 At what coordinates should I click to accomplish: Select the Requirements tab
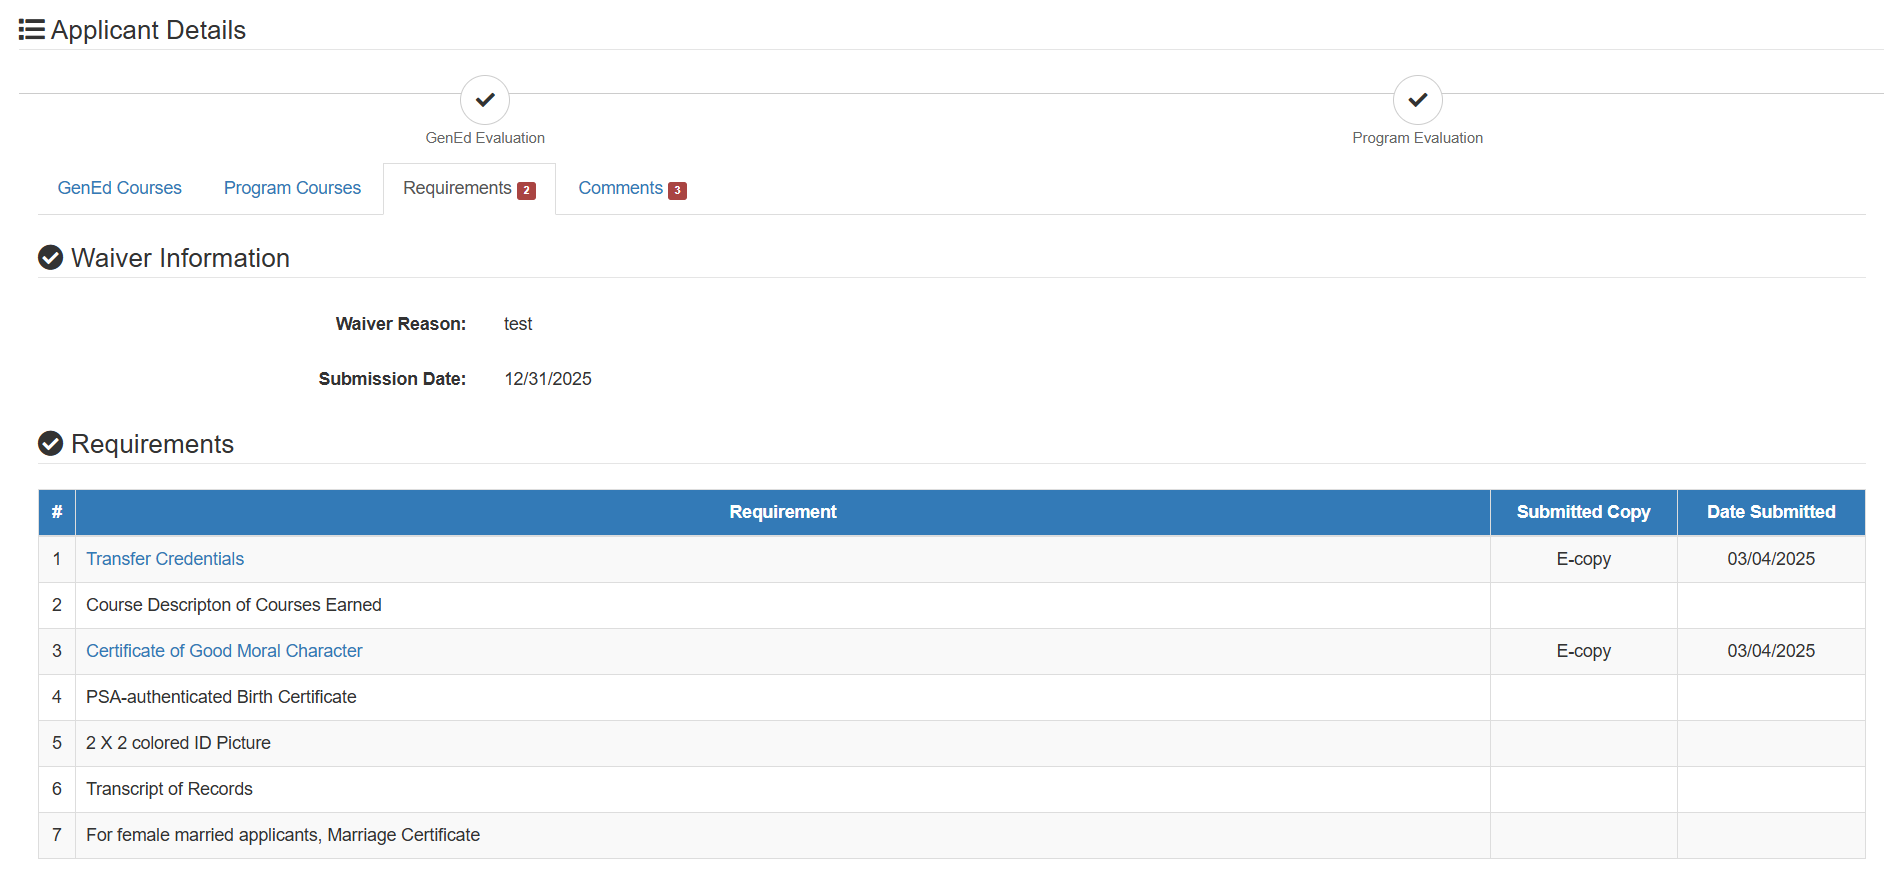pyautogui.click(x=469, y=188)
